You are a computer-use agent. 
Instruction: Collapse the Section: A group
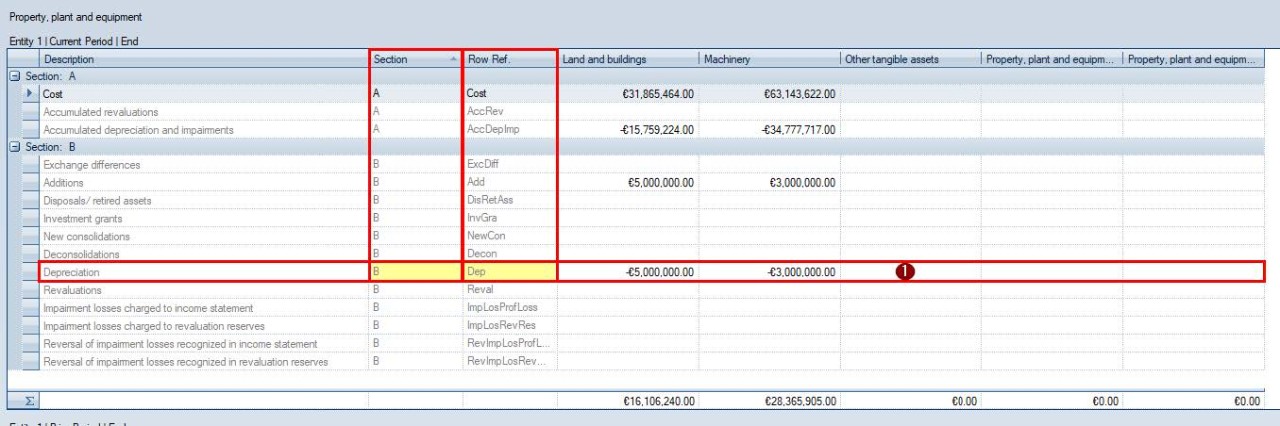coord(15,76)
